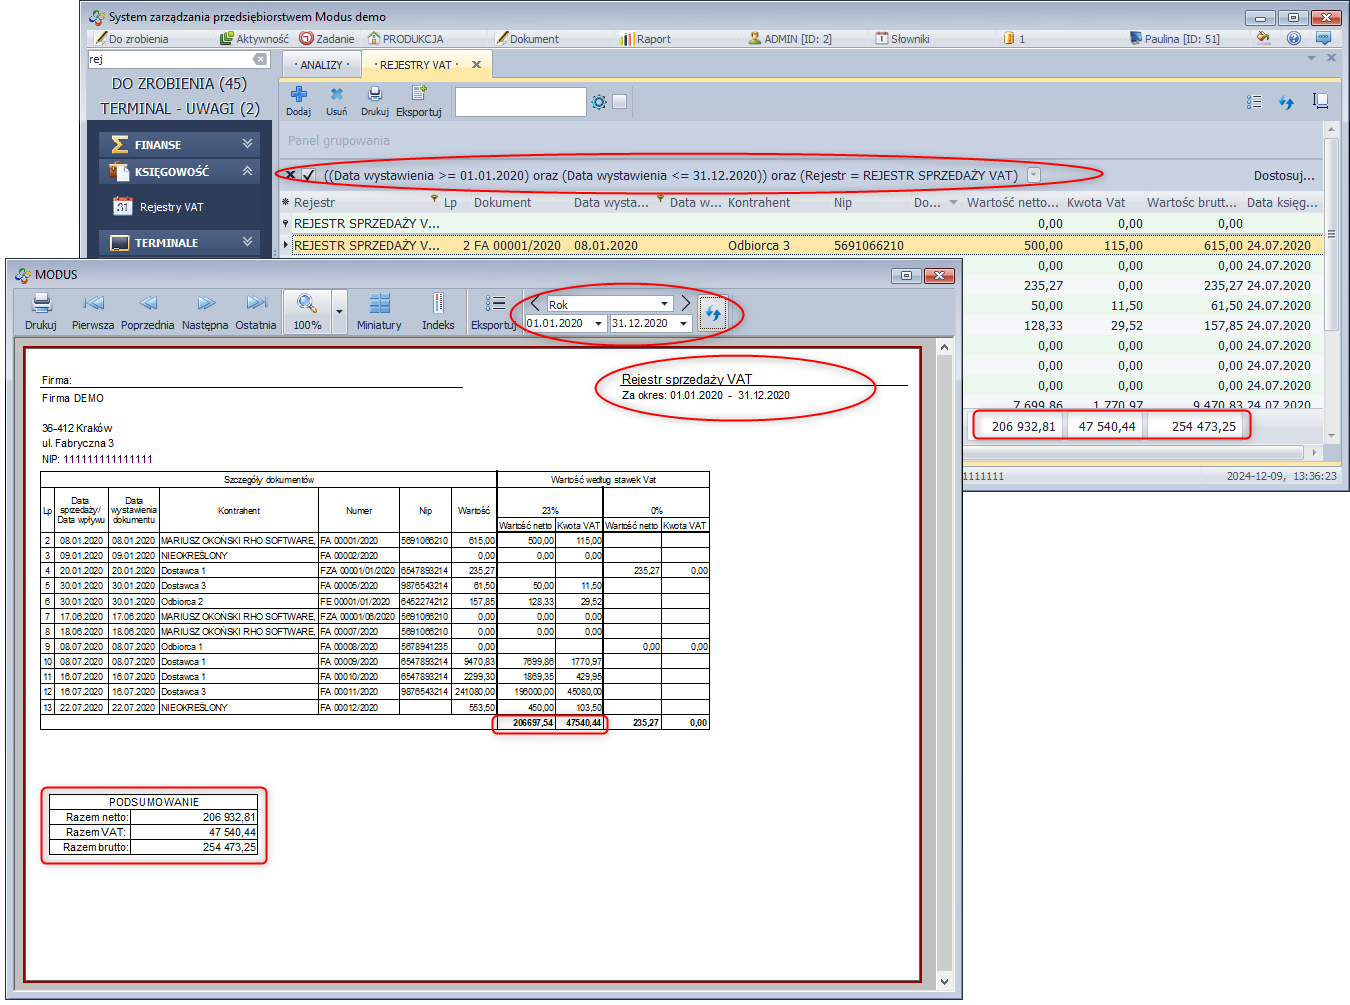1350x1005 pixels.
Task: Click the Dostosuj... filter button
Action: click(x=1283, y=176)
